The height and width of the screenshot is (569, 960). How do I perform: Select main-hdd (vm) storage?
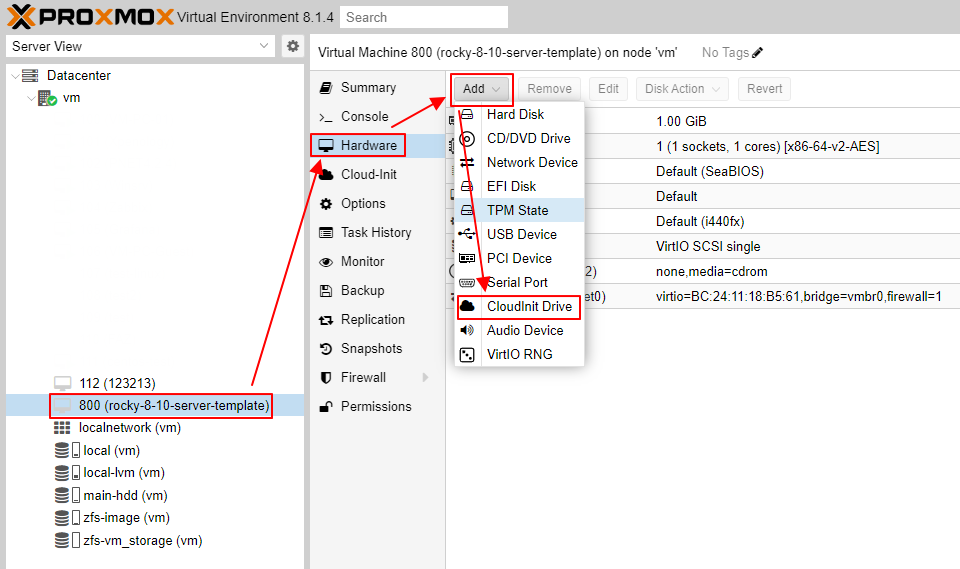155,496
